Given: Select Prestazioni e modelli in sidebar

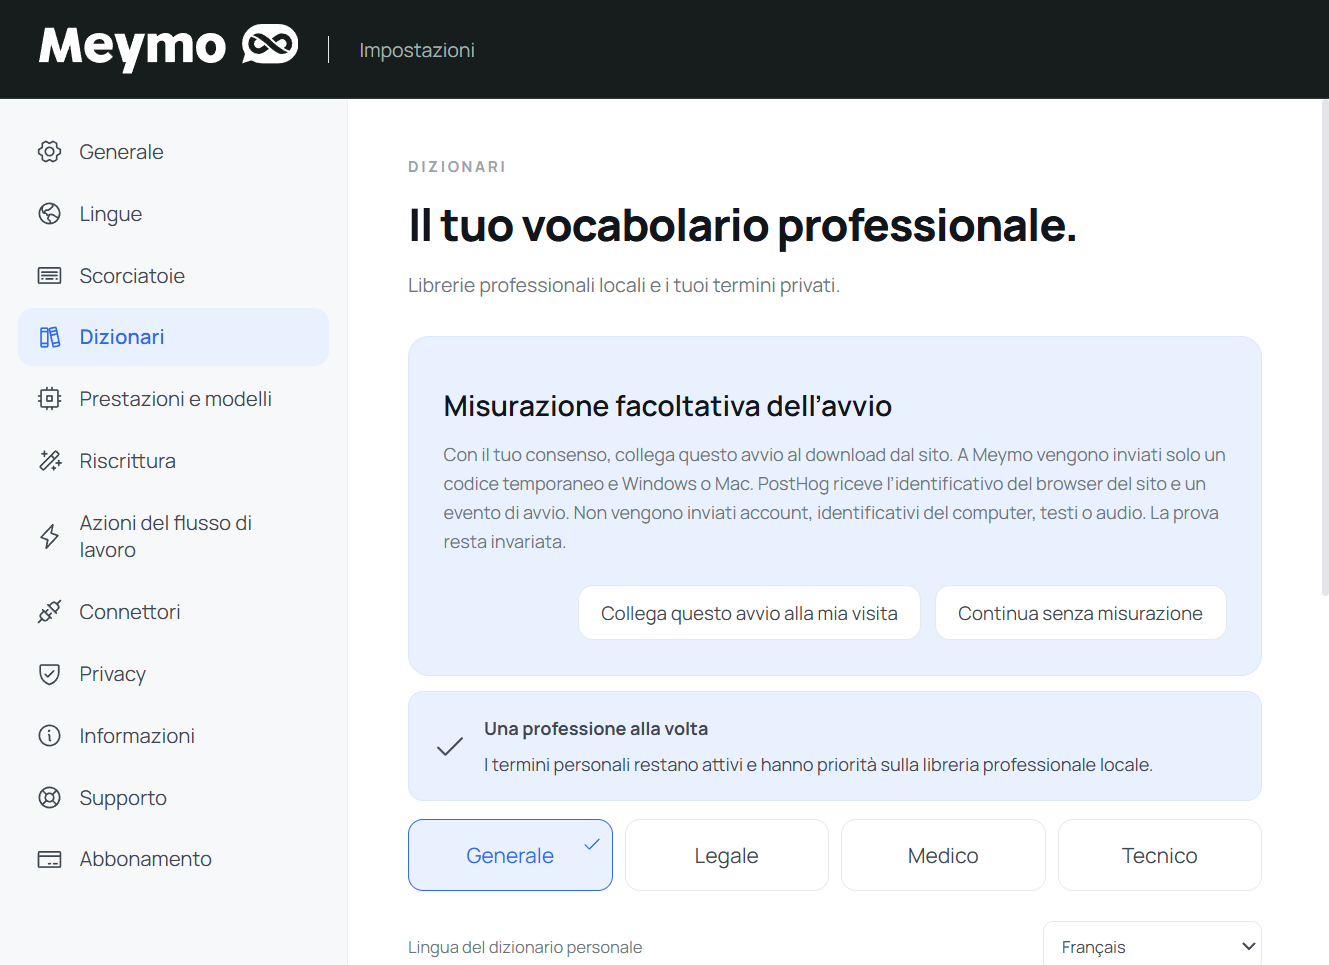Looking at the screenshot, I should click(173, 399).
